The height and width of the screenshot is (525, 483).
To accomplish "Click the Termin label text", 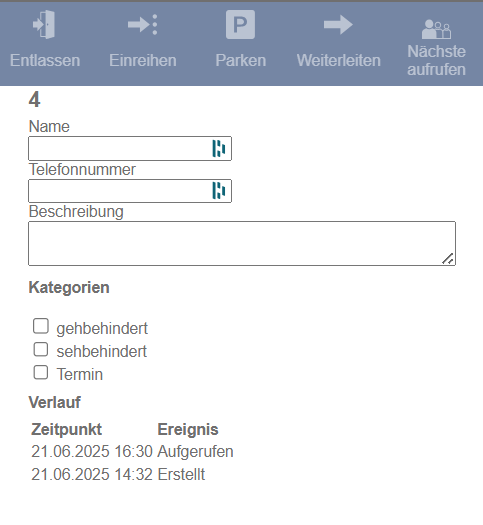I will (x=80, y=374).
